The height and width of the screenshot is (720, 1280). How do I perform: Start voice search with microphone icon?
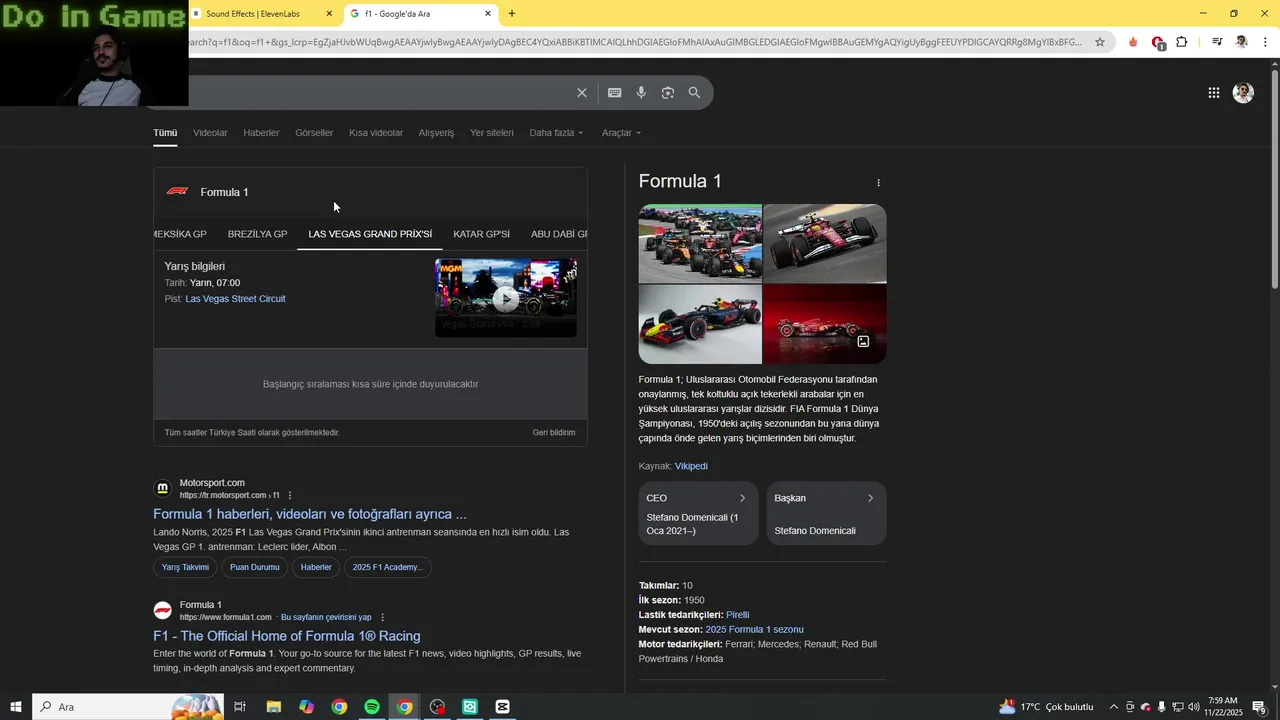click(x=641, y=93)
